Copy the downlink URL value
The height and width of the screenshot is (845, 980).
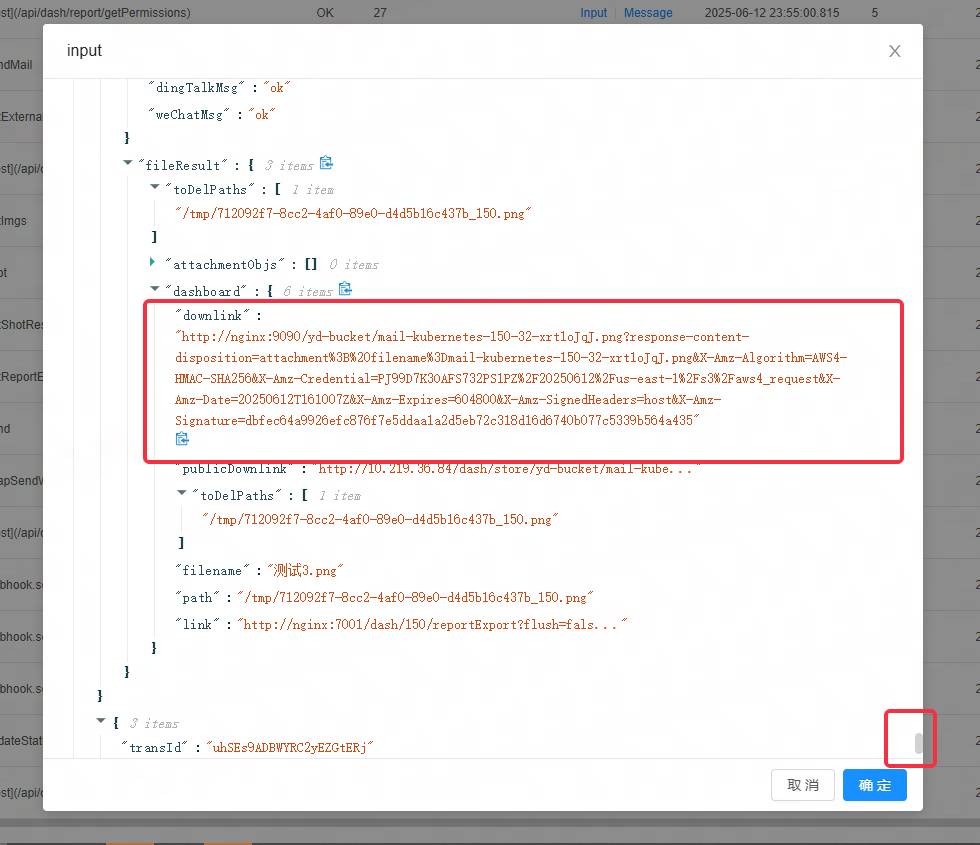coord(182,439)
